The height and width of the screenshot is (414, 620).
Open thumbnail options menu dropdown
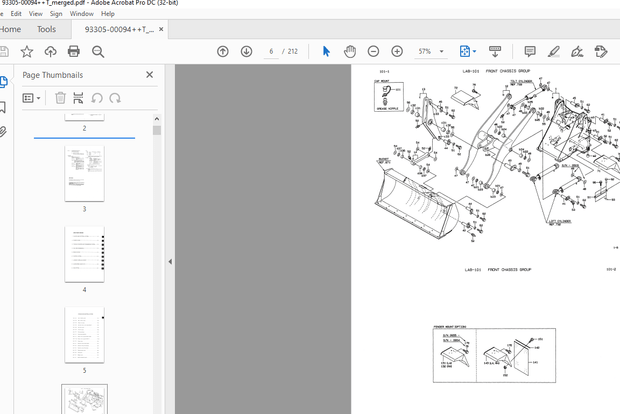click(31, 98)
